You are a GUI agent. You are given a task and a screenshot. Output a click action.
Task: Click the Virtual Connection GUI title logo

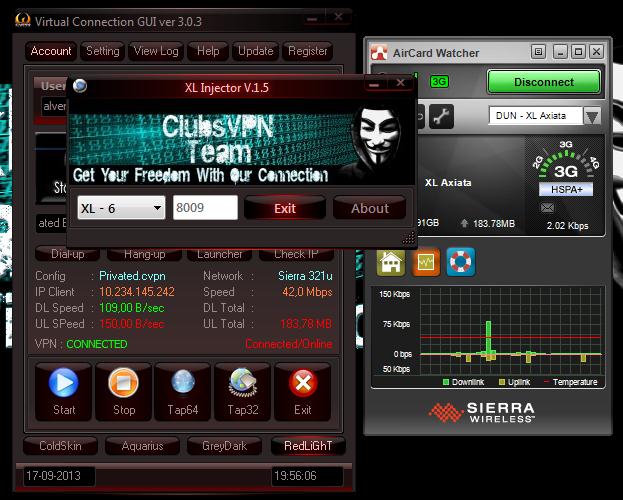pos(23,20)
